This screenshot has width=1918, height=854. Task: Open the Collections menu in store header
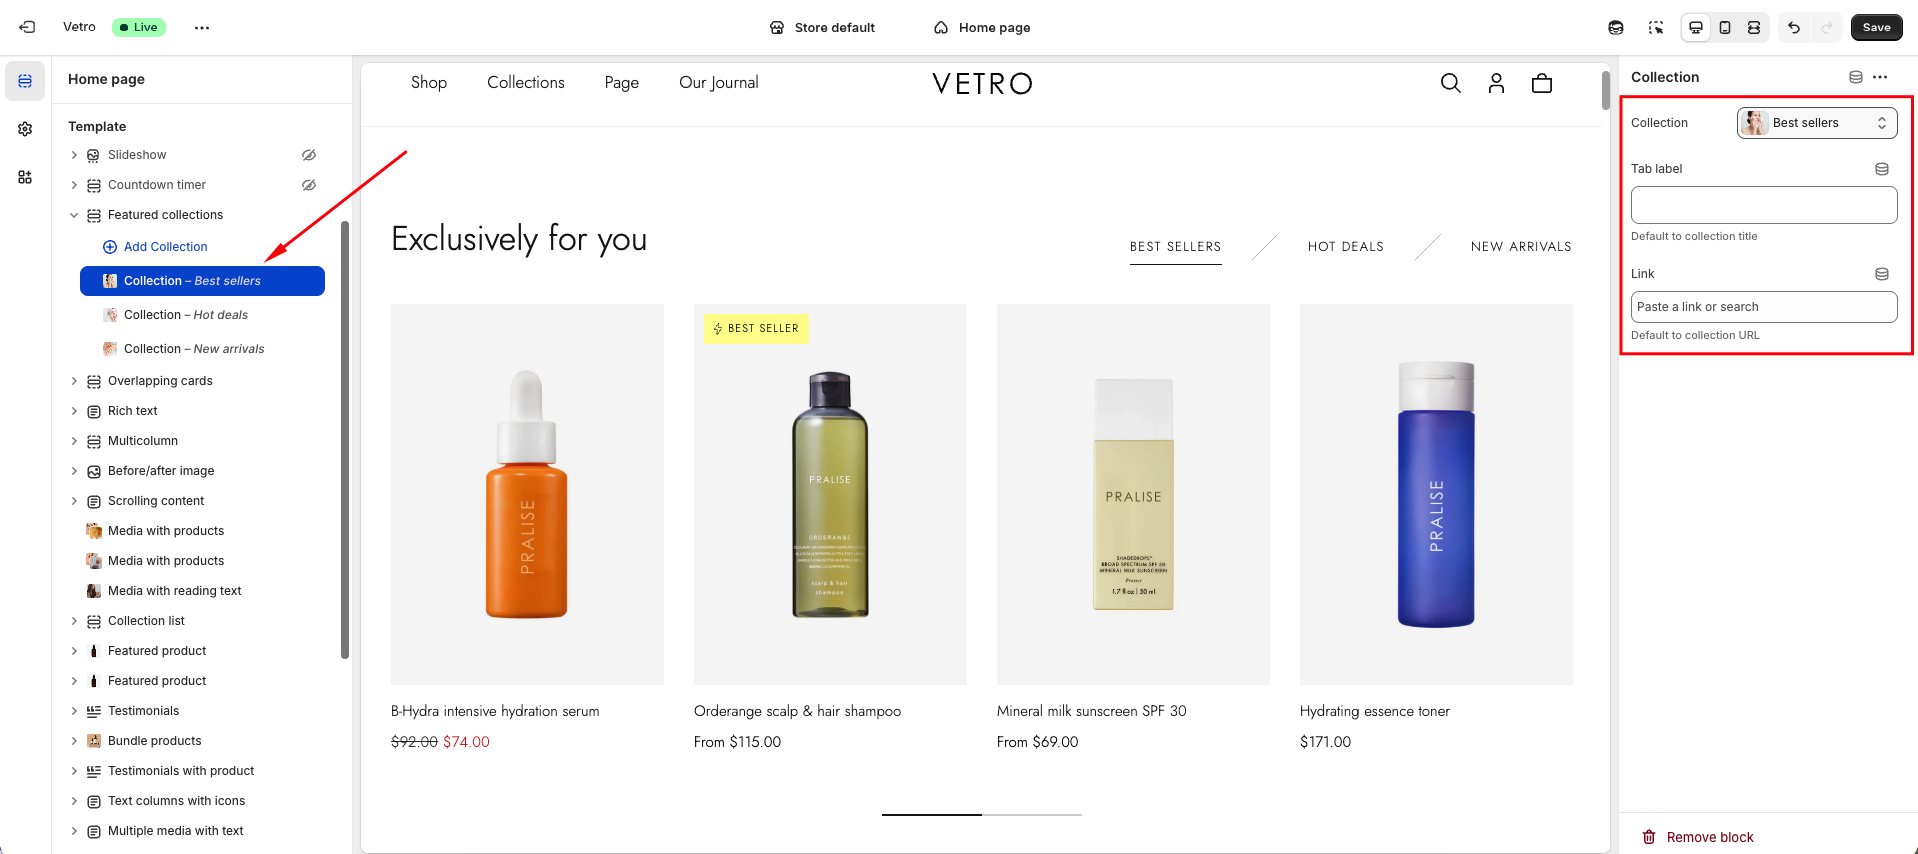525,83
